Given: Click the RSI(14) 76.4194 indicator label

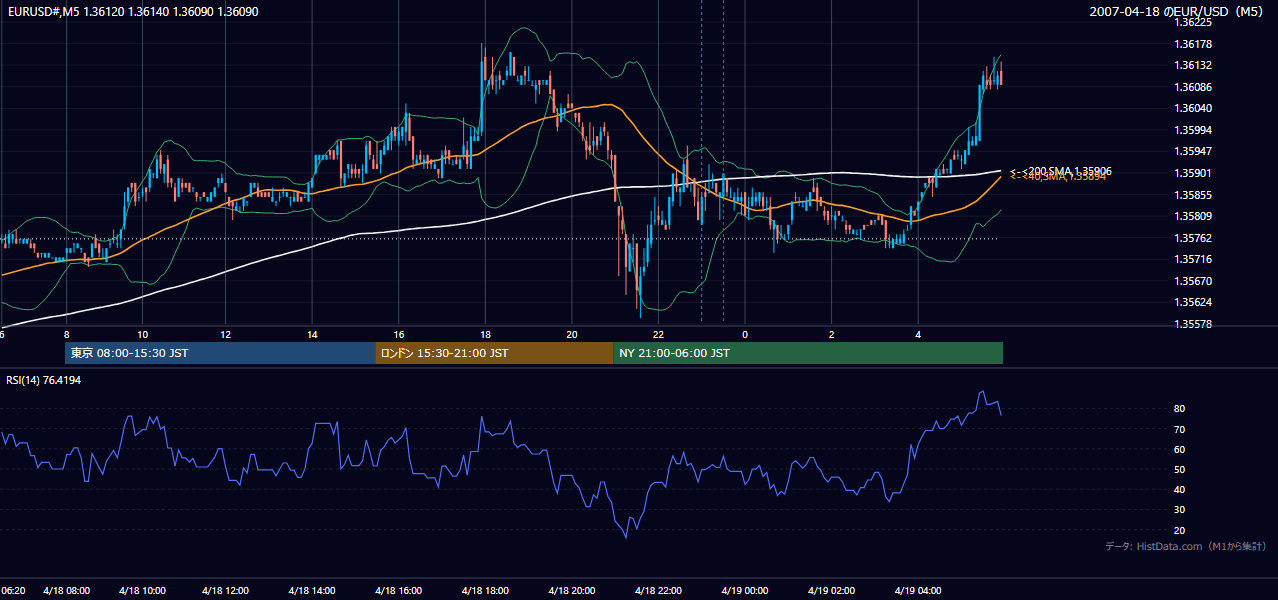Looking at the screenshot, I should click(44, 380).
